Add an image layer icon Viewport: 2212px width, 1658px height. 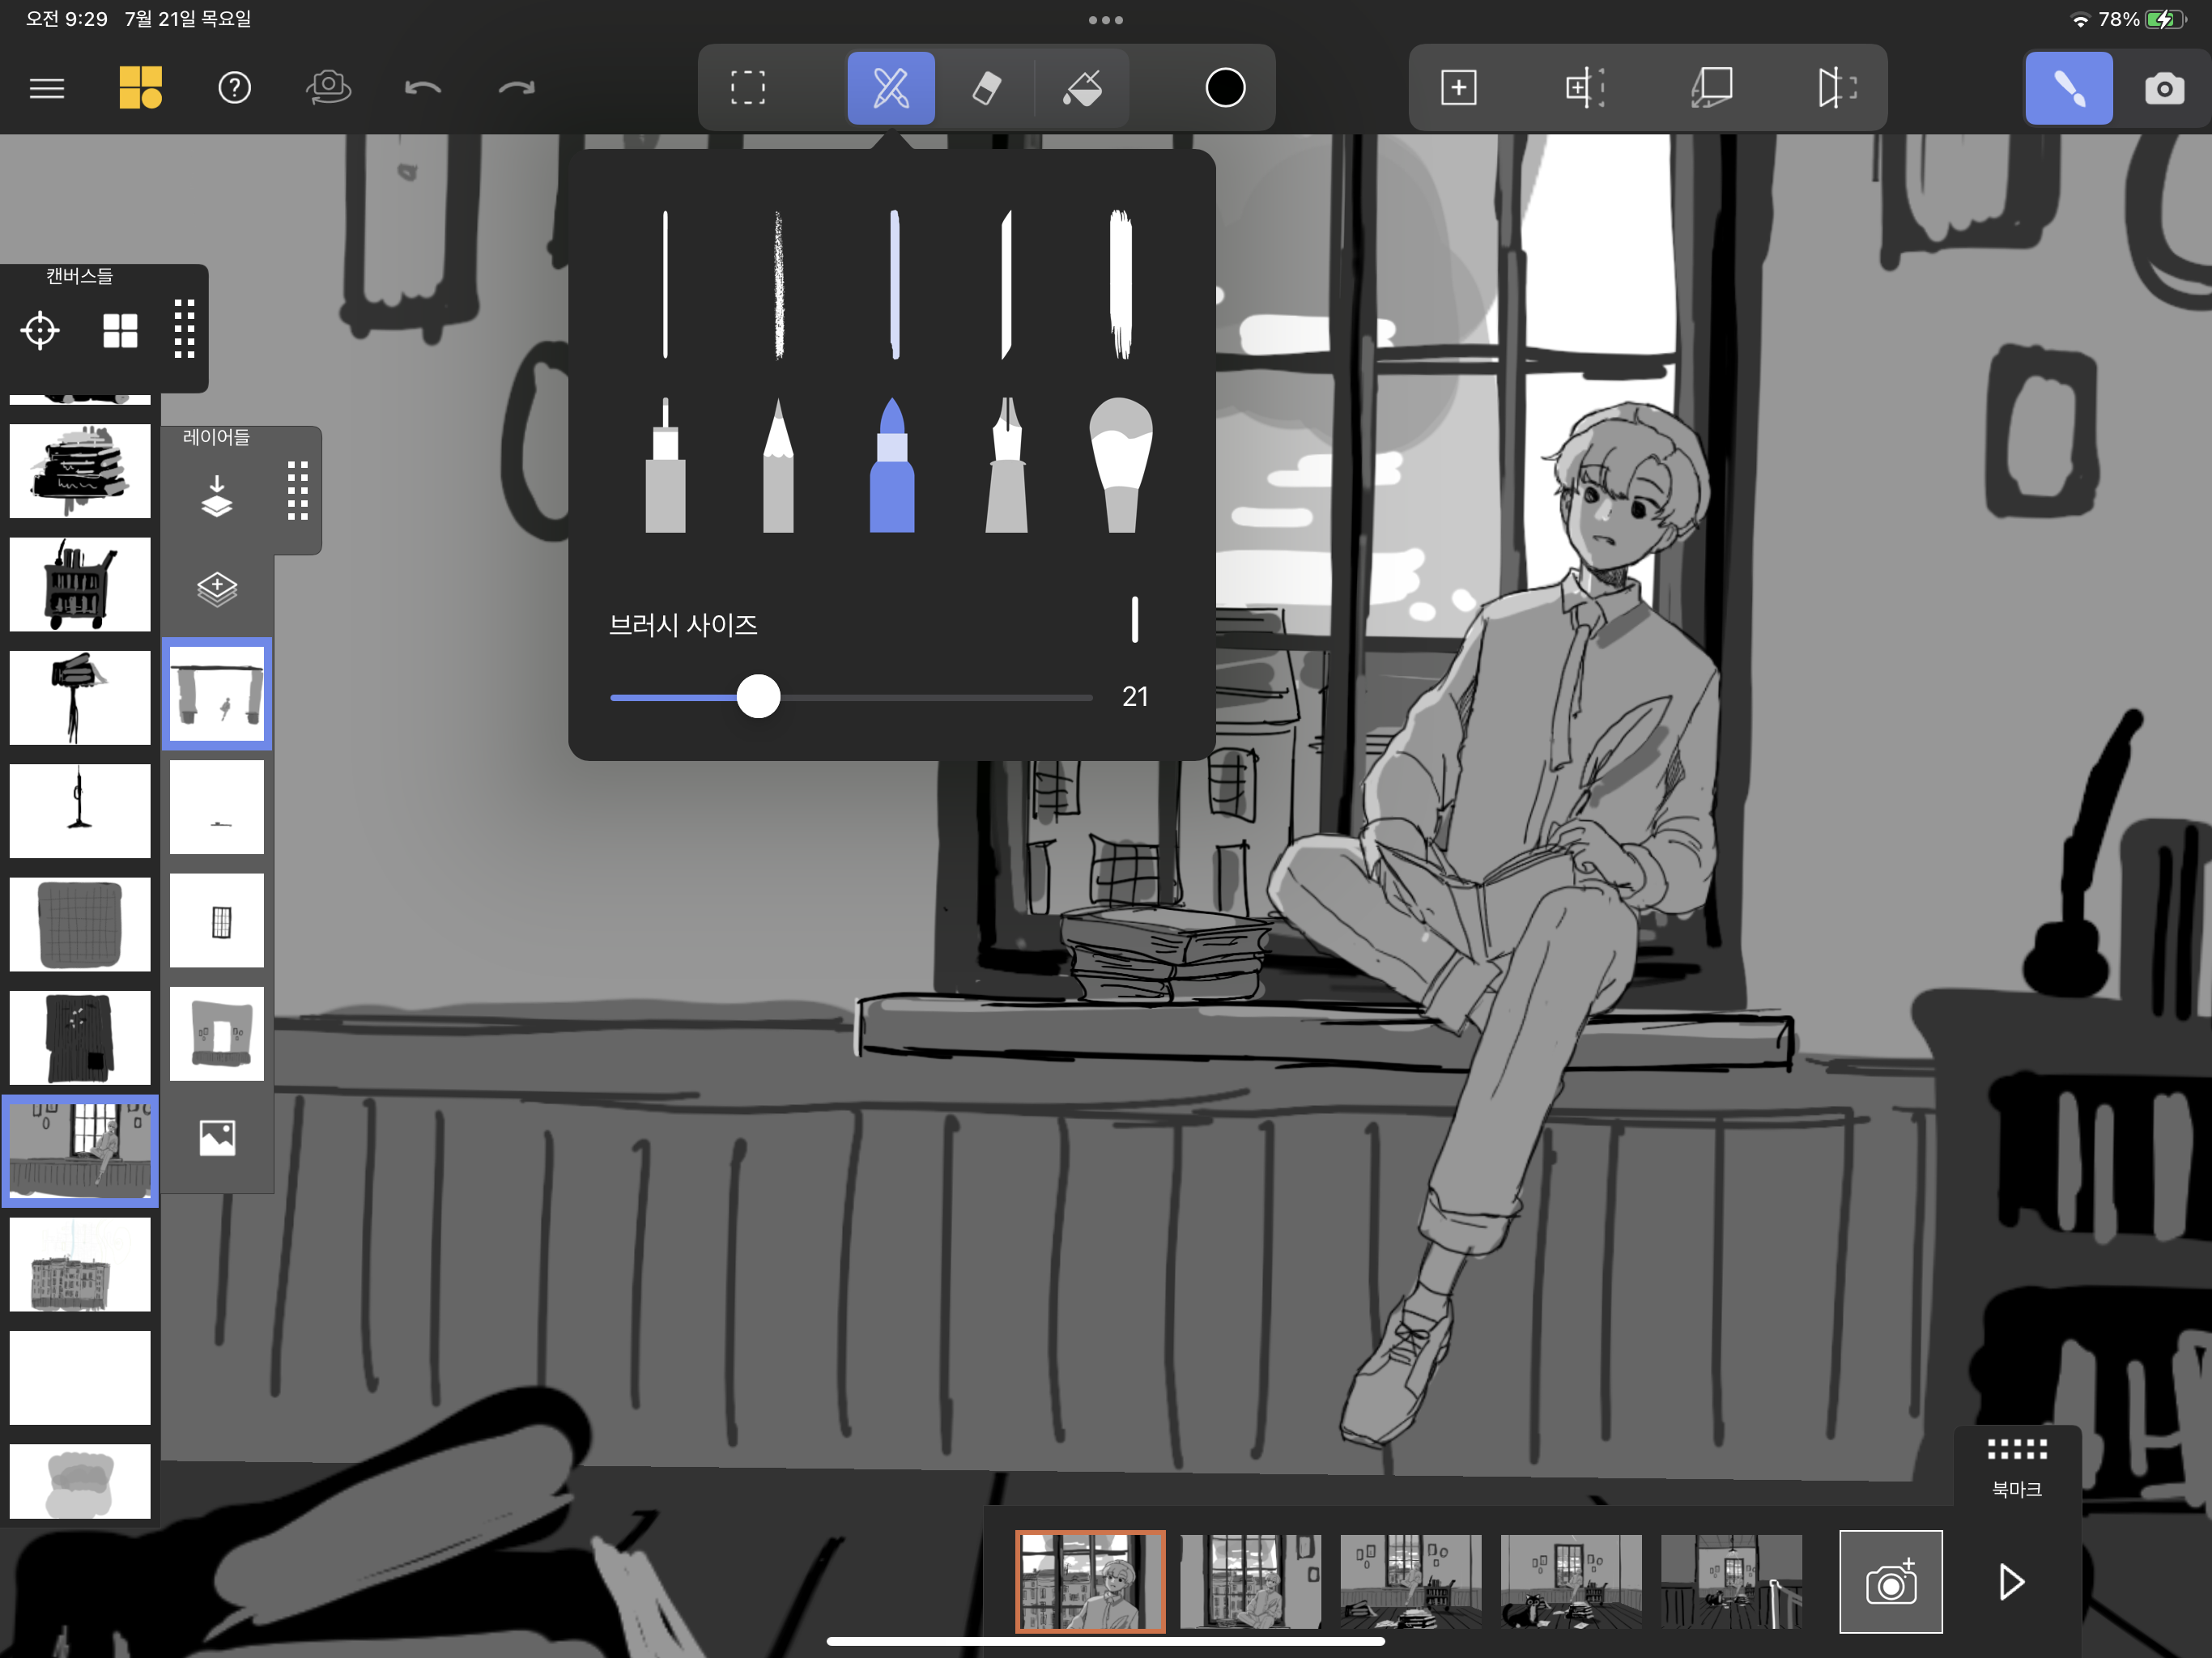coord(217,1138)
